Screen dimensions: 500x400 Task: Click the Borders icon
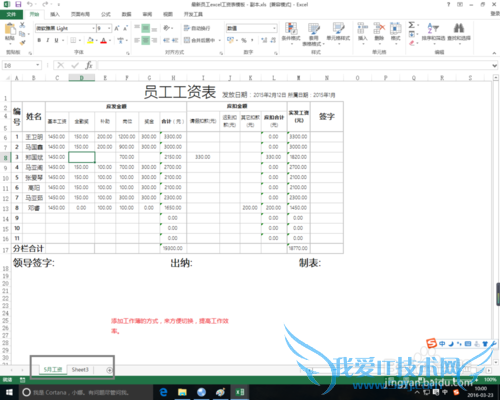(x=73, y=40)
